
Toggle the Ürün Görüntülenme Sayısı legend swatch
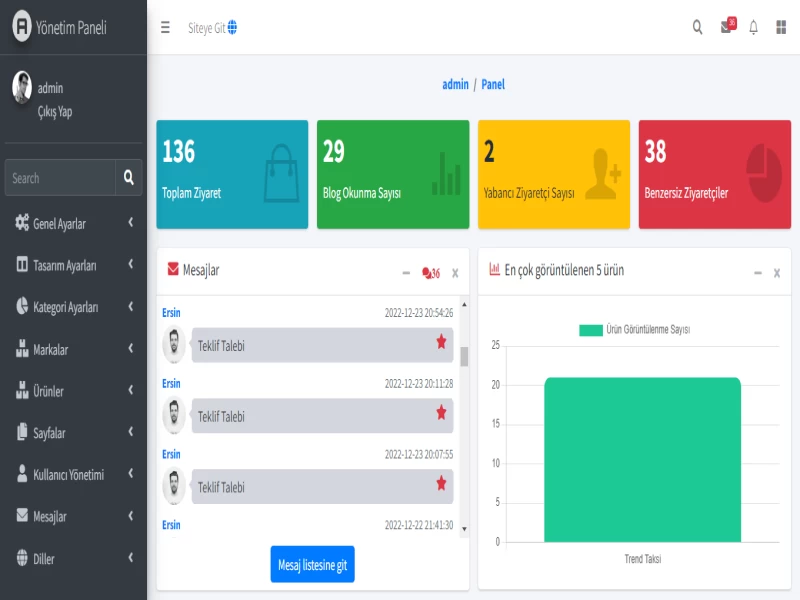point(591,330)
